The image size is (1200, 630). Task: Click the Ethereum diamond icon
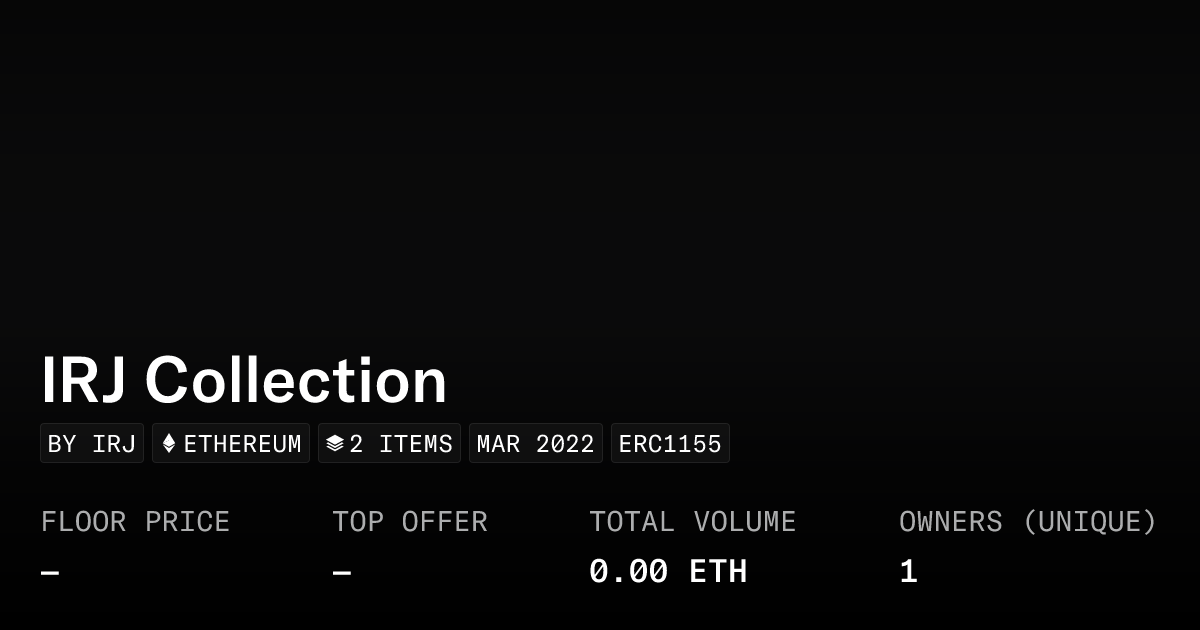click(169, 443)
